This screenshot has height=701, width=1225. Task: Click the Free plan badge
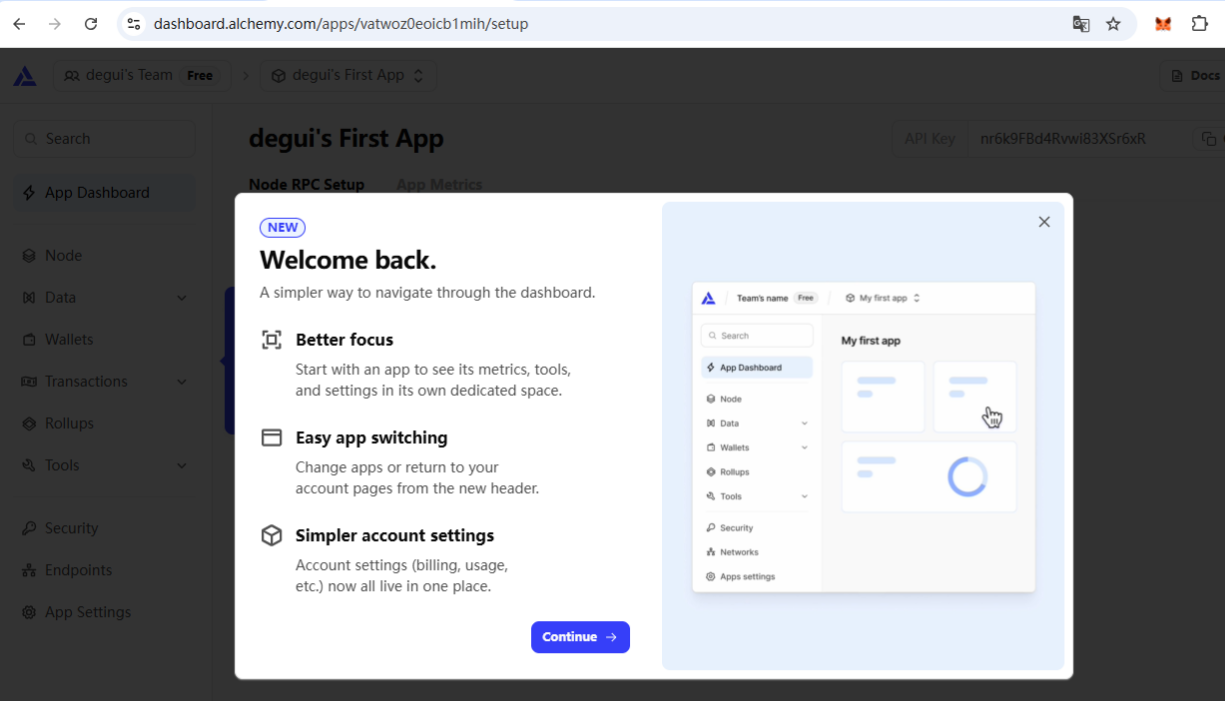(200, 76)
